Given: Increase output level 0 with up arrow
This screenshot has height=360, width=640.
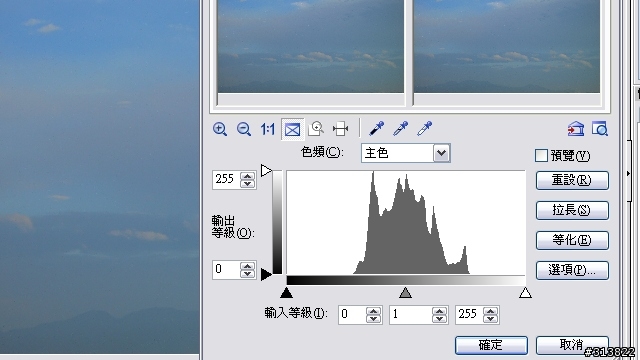Looking at the screenshot, I should (248, 266).
